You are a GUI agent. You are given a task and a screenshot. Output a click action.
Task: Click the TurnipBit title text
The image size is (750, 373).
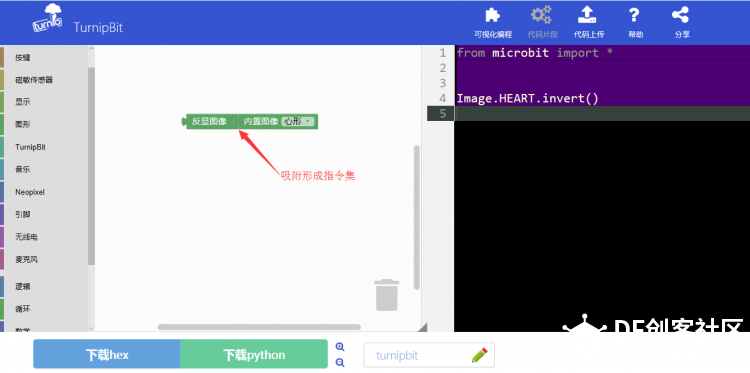coord(98,27)
